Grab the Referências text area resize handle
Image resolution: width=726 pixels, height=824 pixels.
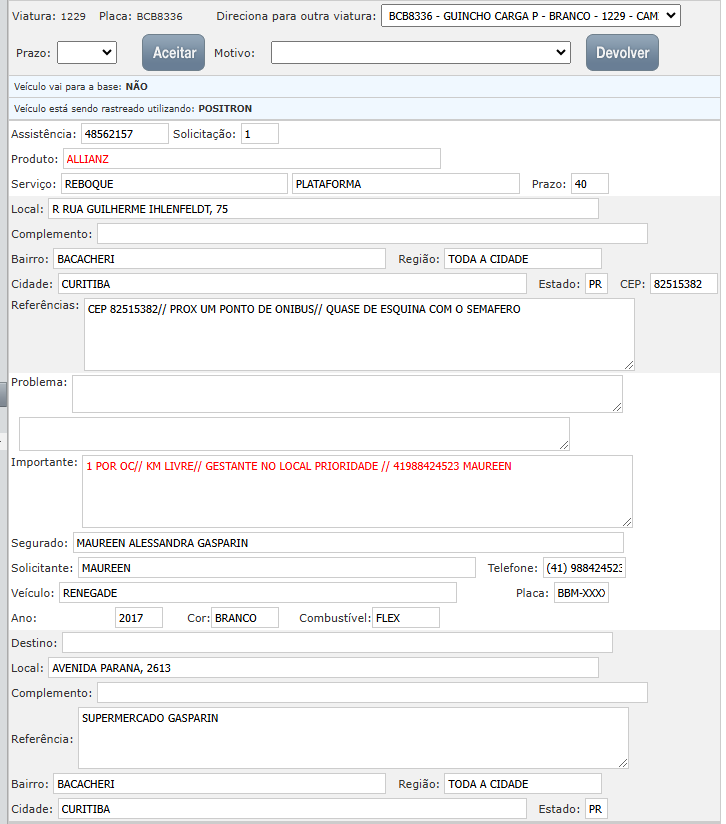[628, 364]
